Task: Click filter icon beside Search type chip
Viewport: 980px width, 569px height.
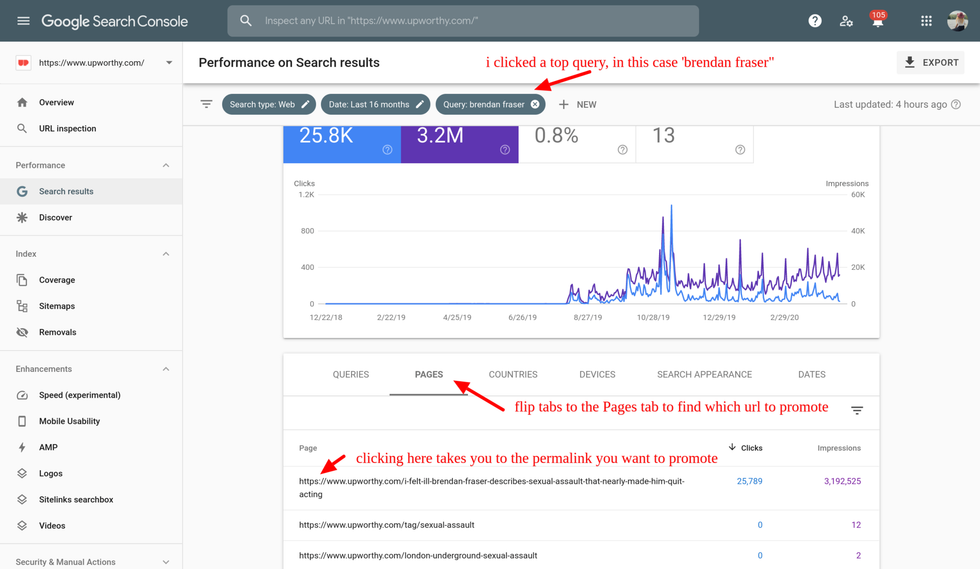Action: click(x=206, y=104)
